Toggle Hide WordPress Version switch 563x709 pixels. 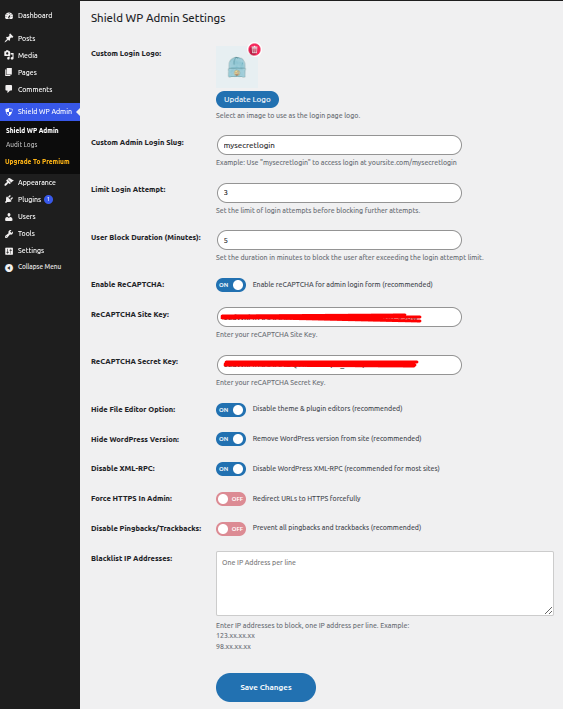(x=231, y=439)
